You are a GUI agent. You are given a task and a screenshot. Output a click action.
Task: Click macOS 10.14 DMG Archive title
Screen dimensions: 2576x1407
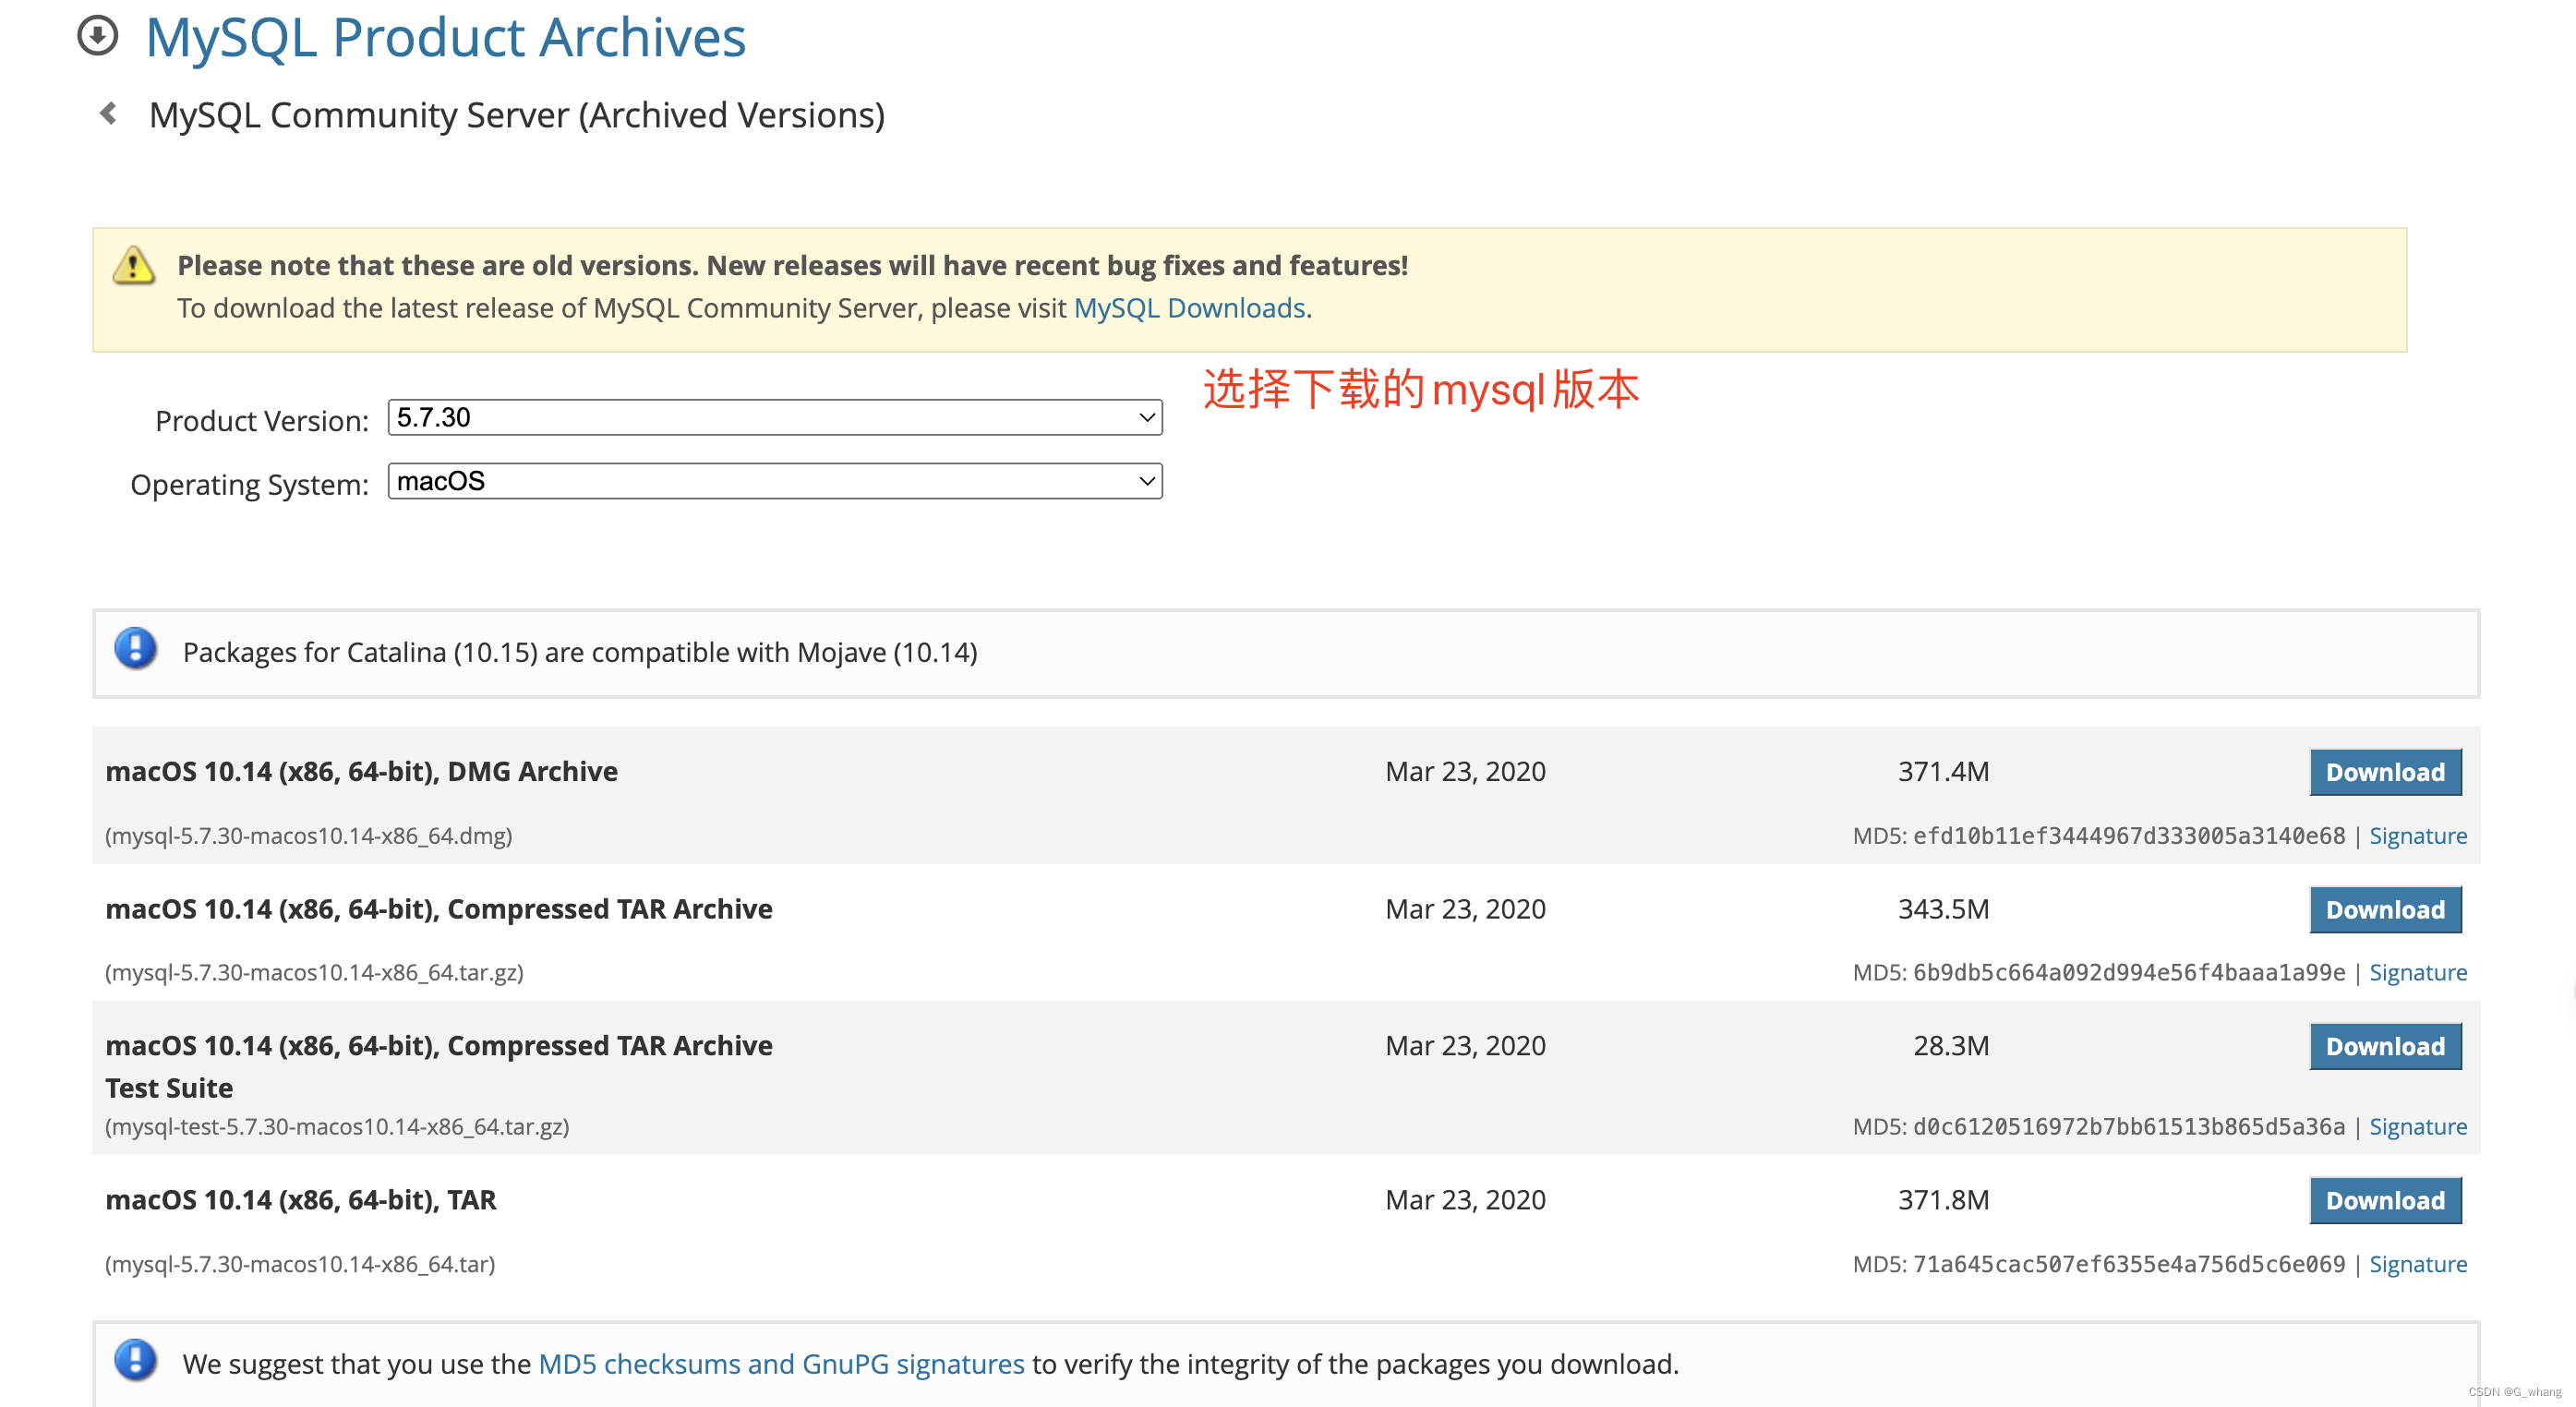click(361, 772)
